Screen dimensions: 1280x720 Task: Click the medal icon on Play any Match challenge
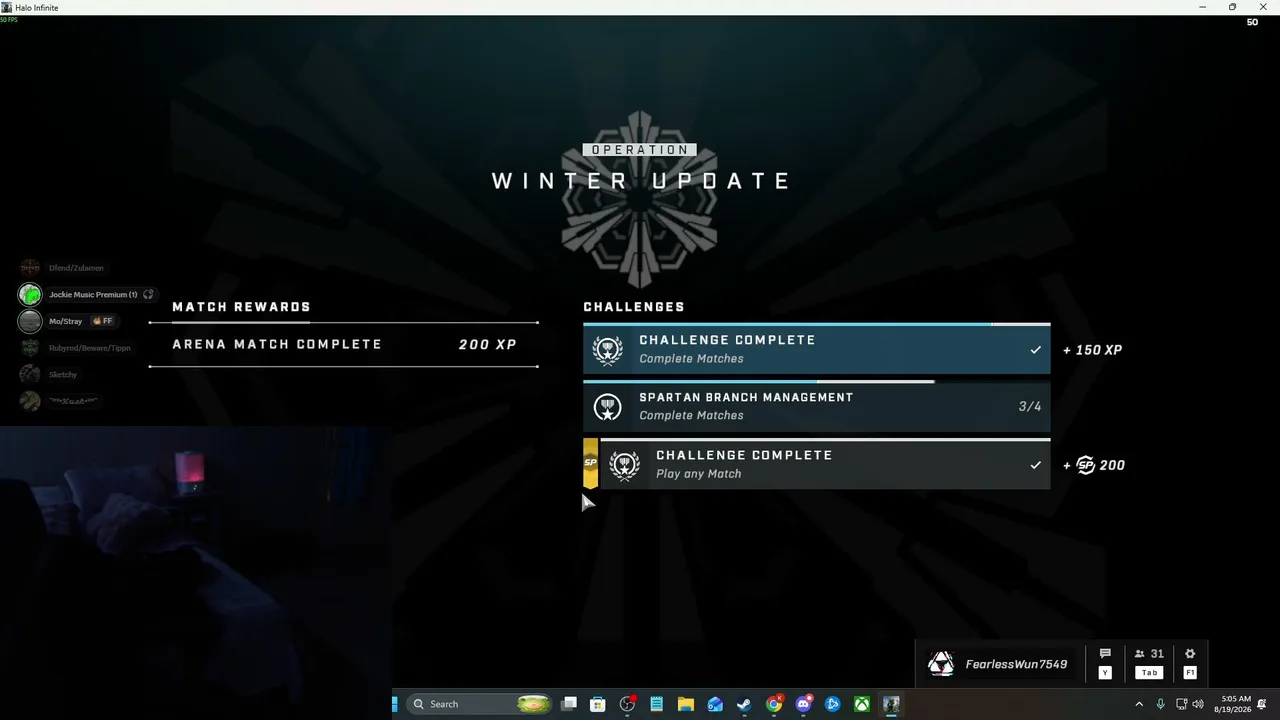point(624,465)
